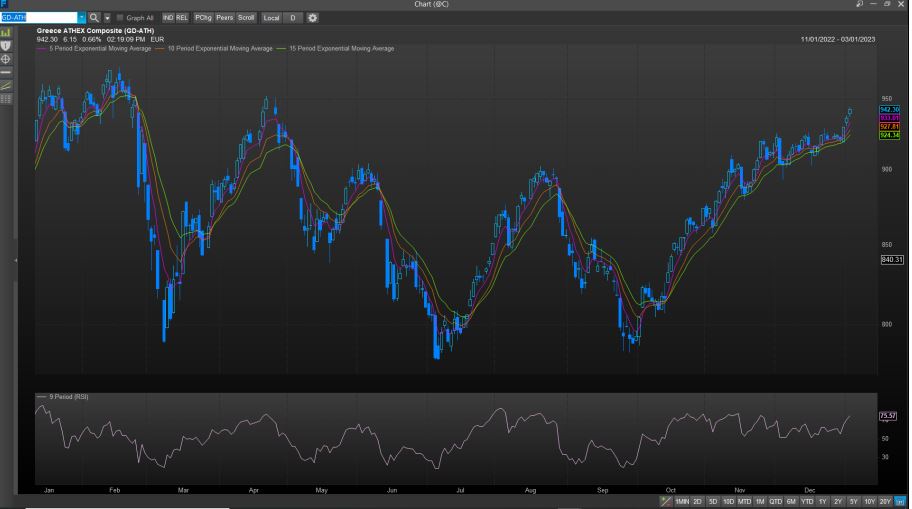This screenshot has height=509, width=912.
Task: Click the Peers button
Action: pyautogui.click(x=223, y=18)
